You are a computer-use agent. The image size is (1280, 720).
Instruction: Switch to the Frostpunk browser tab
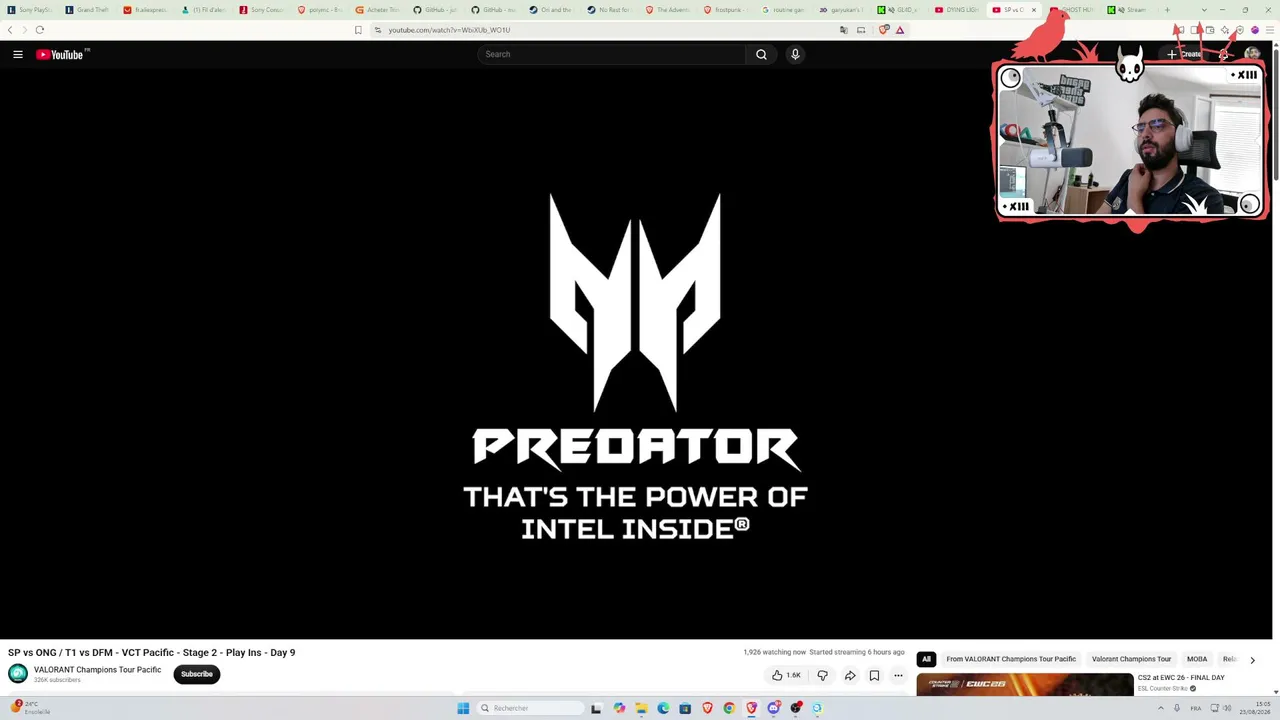tap(726, 10)
